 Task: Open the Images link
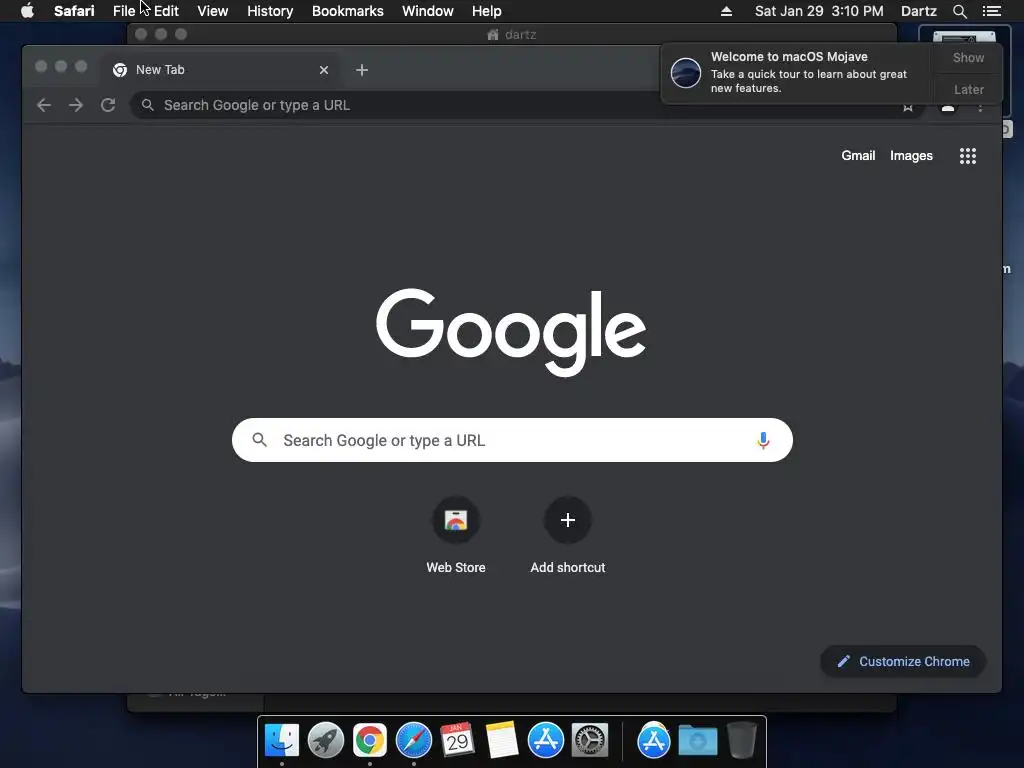[x=911, y=155]
